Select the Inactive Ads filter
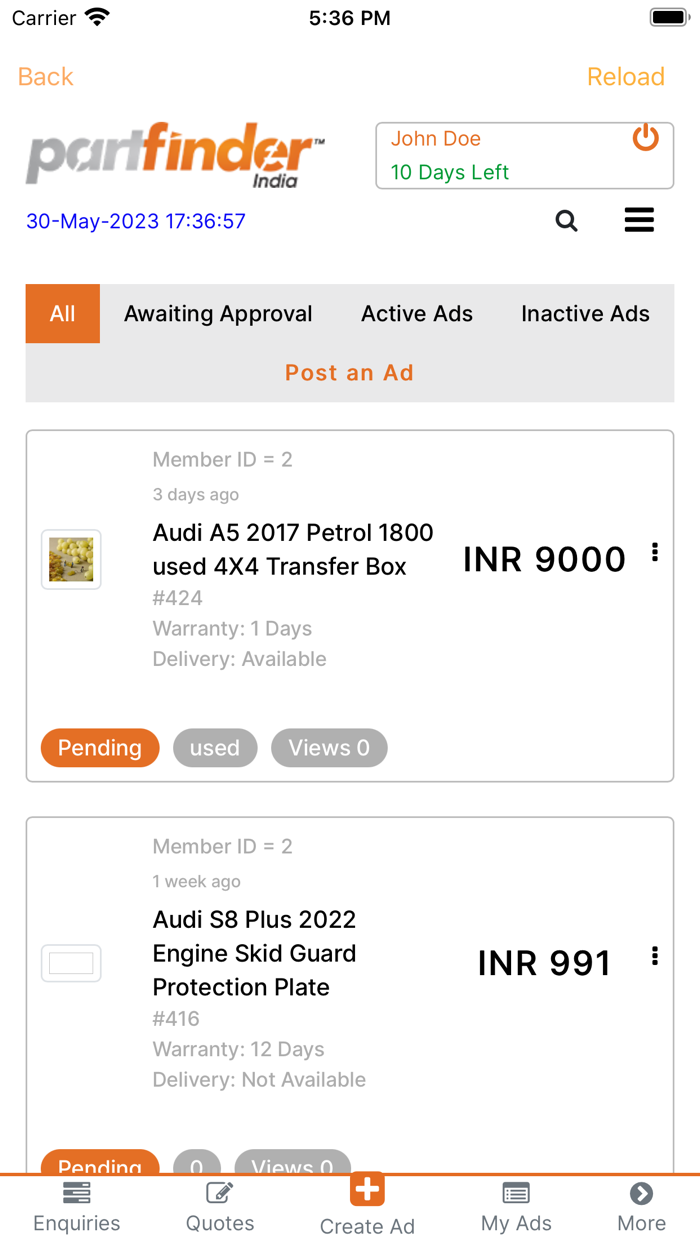Viewport: 700px width, 1244px height. click(585, 313)
